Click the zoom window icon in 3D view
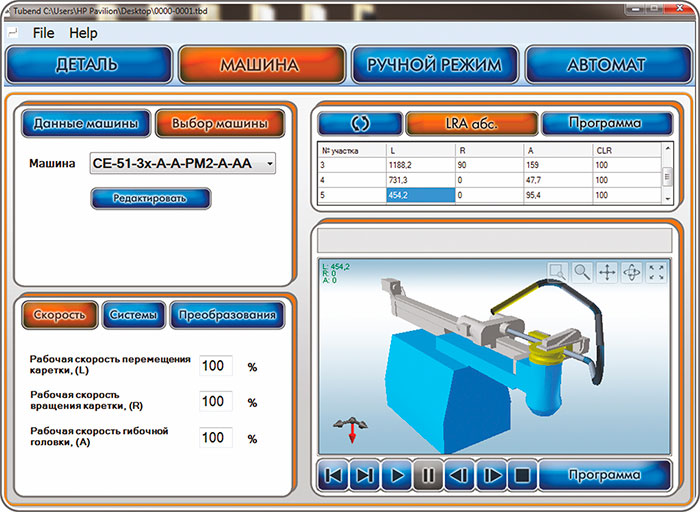 pos(558,271)
